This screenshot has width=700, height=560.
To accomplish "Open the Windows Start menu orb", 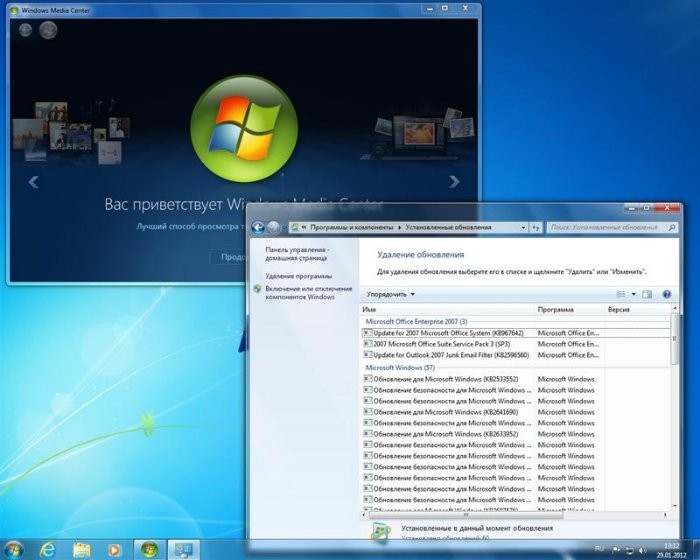I will [13, 549].
